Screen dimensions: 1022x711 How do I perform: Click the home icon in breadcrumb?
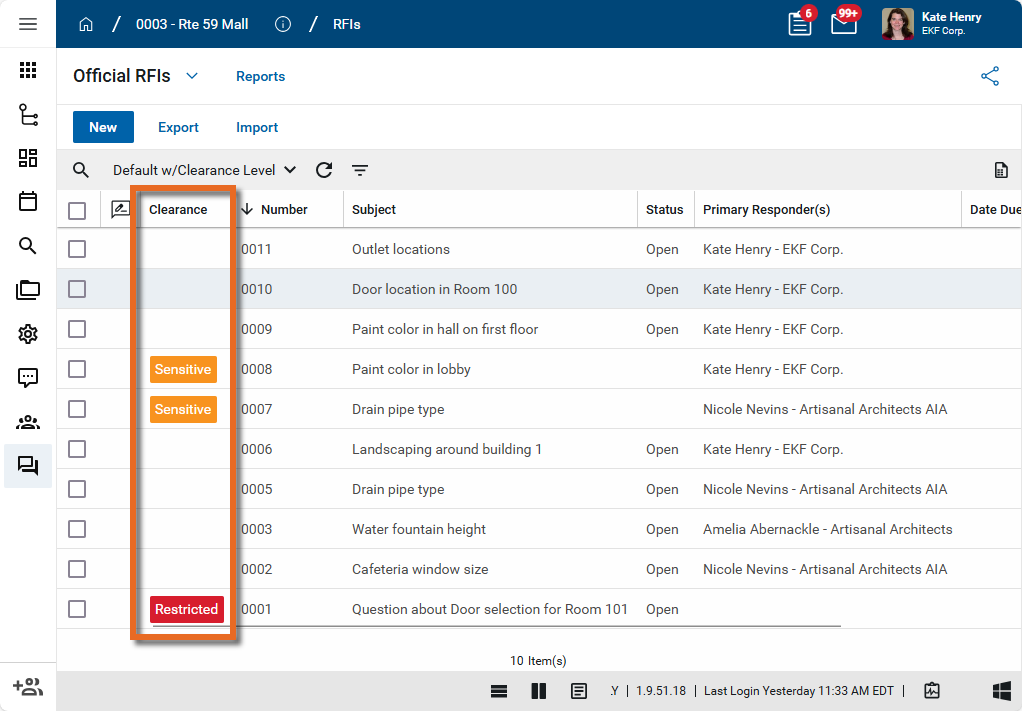coord(86,24)
